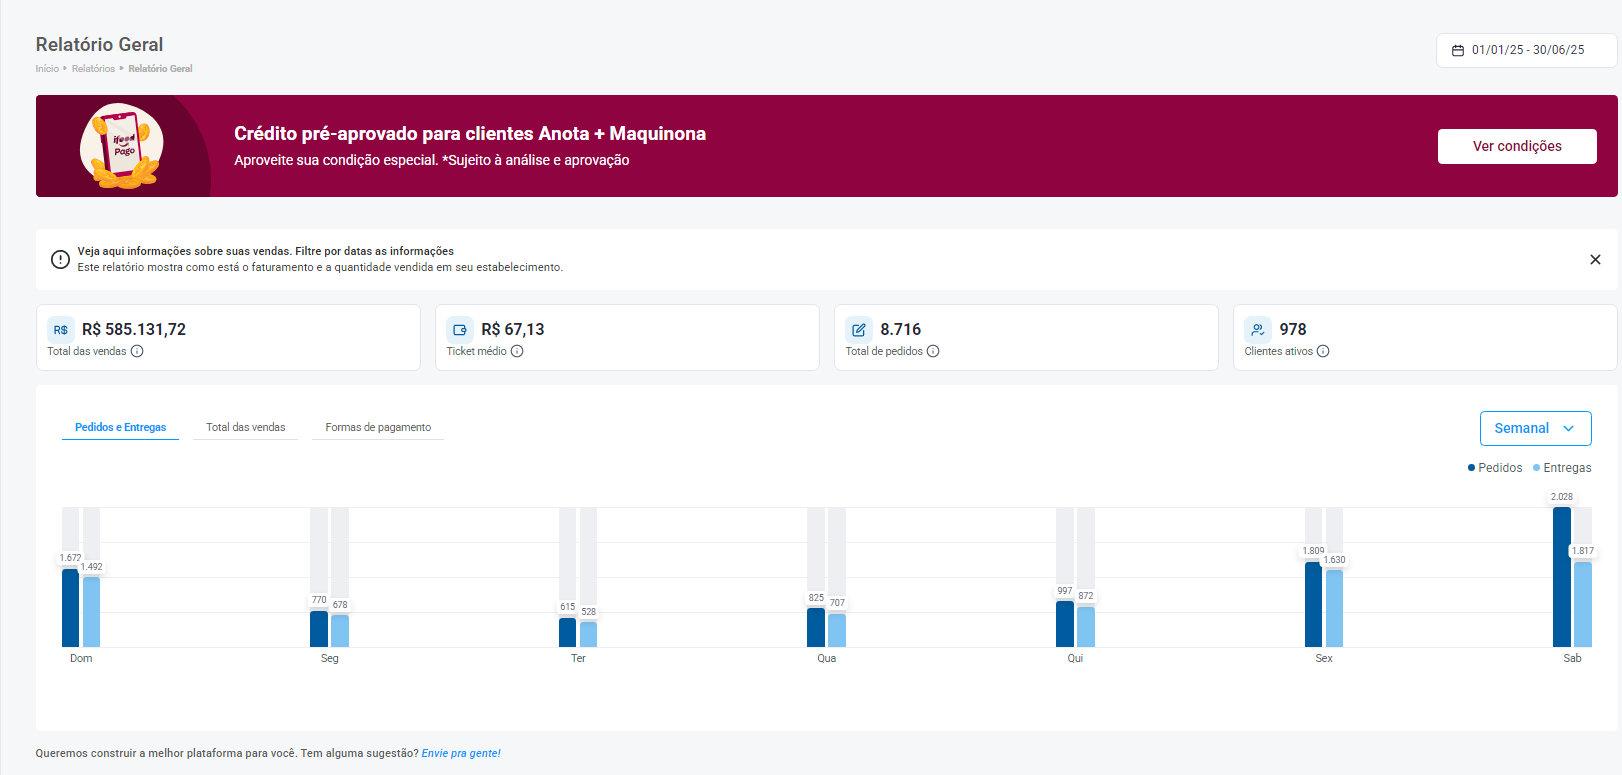Switch to the Total das vendas tab
The image size is (1622, 775).
246,427
